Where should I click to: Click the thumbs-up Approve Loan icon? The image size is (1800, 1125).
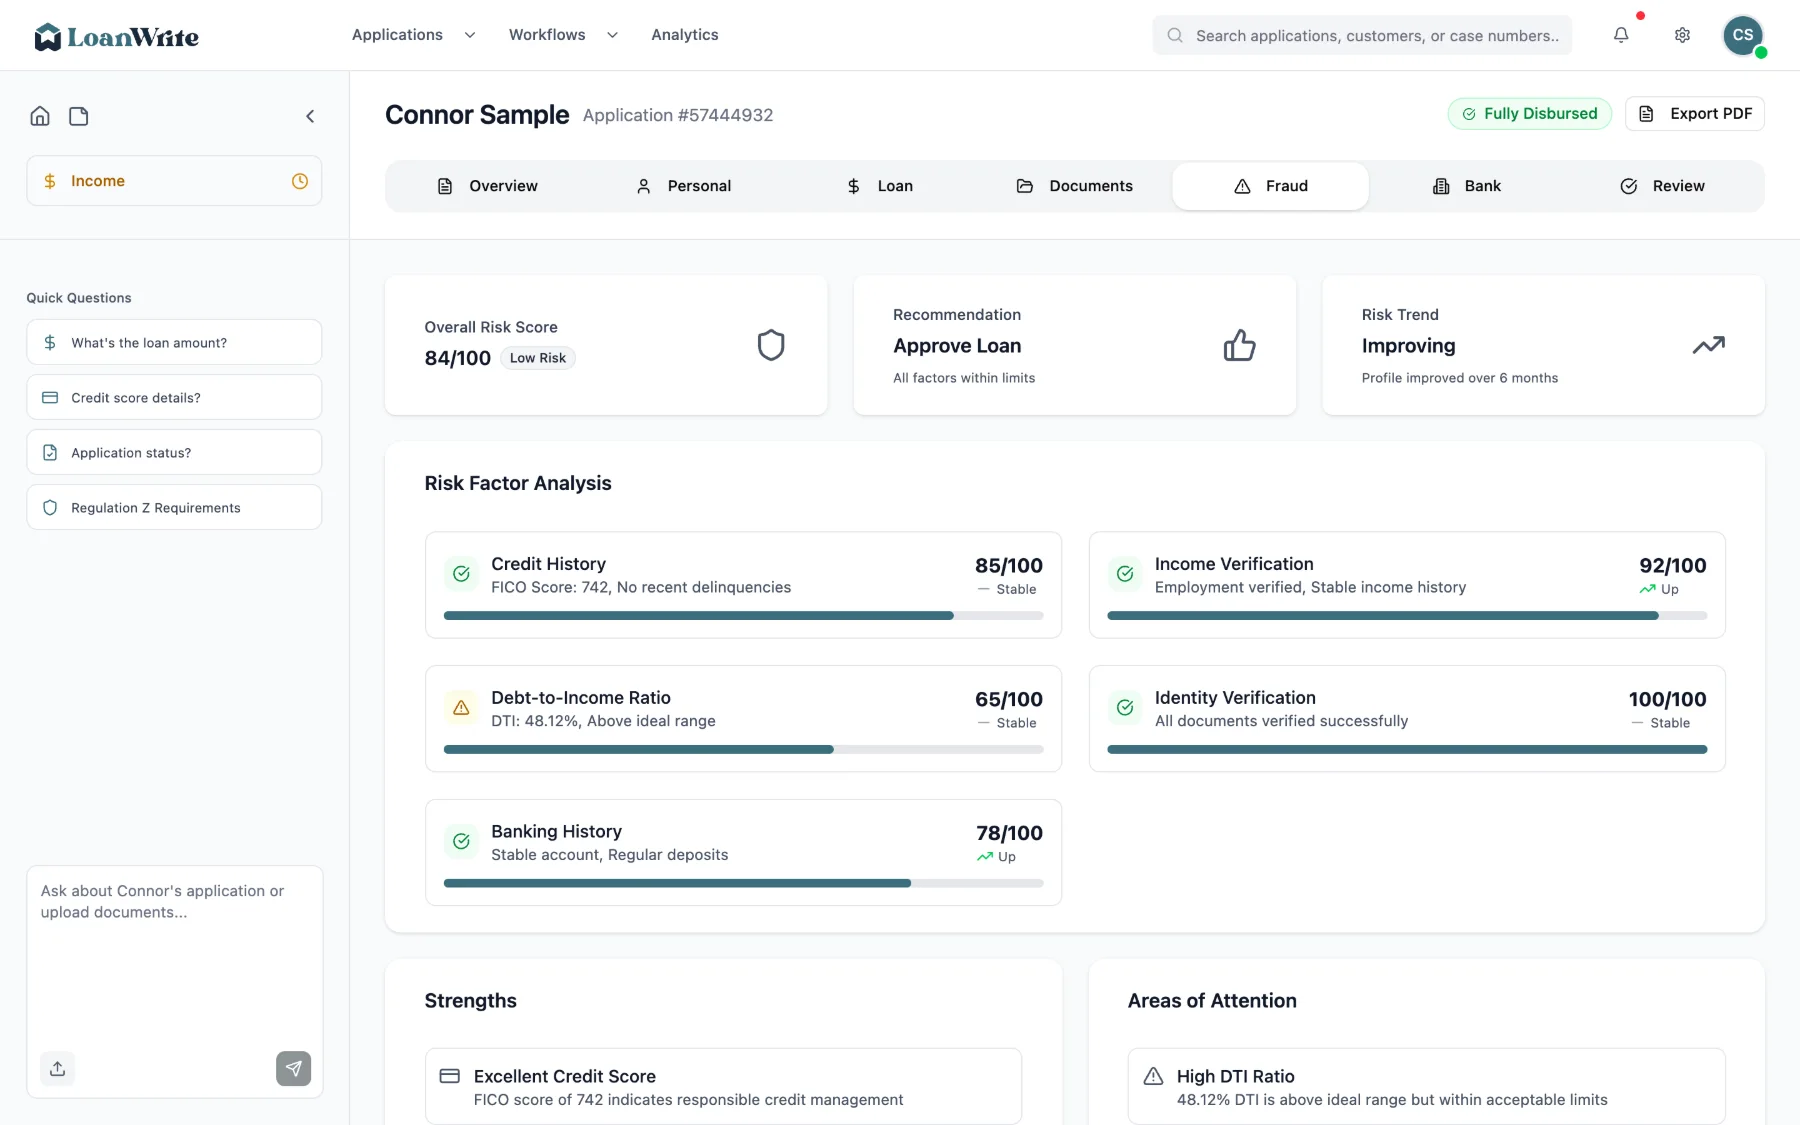[x=1240, y=345]
